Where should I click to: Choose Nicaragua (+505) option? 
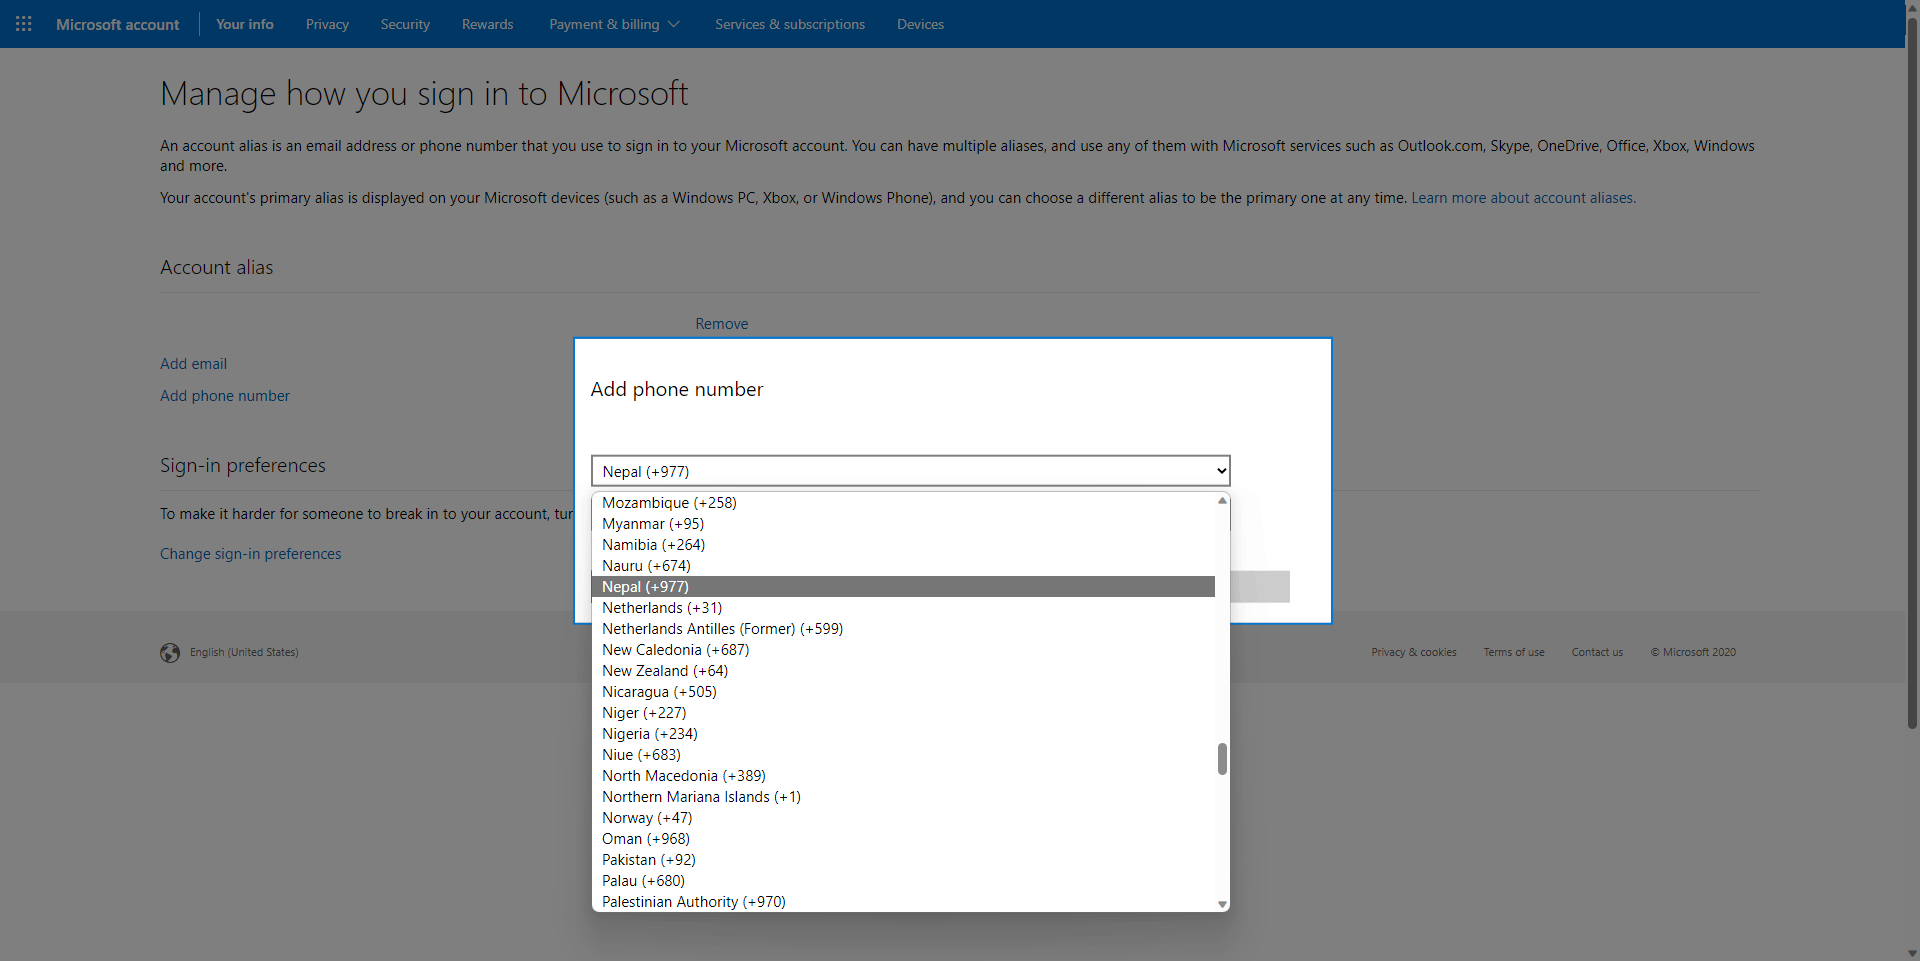coord(903,692)
